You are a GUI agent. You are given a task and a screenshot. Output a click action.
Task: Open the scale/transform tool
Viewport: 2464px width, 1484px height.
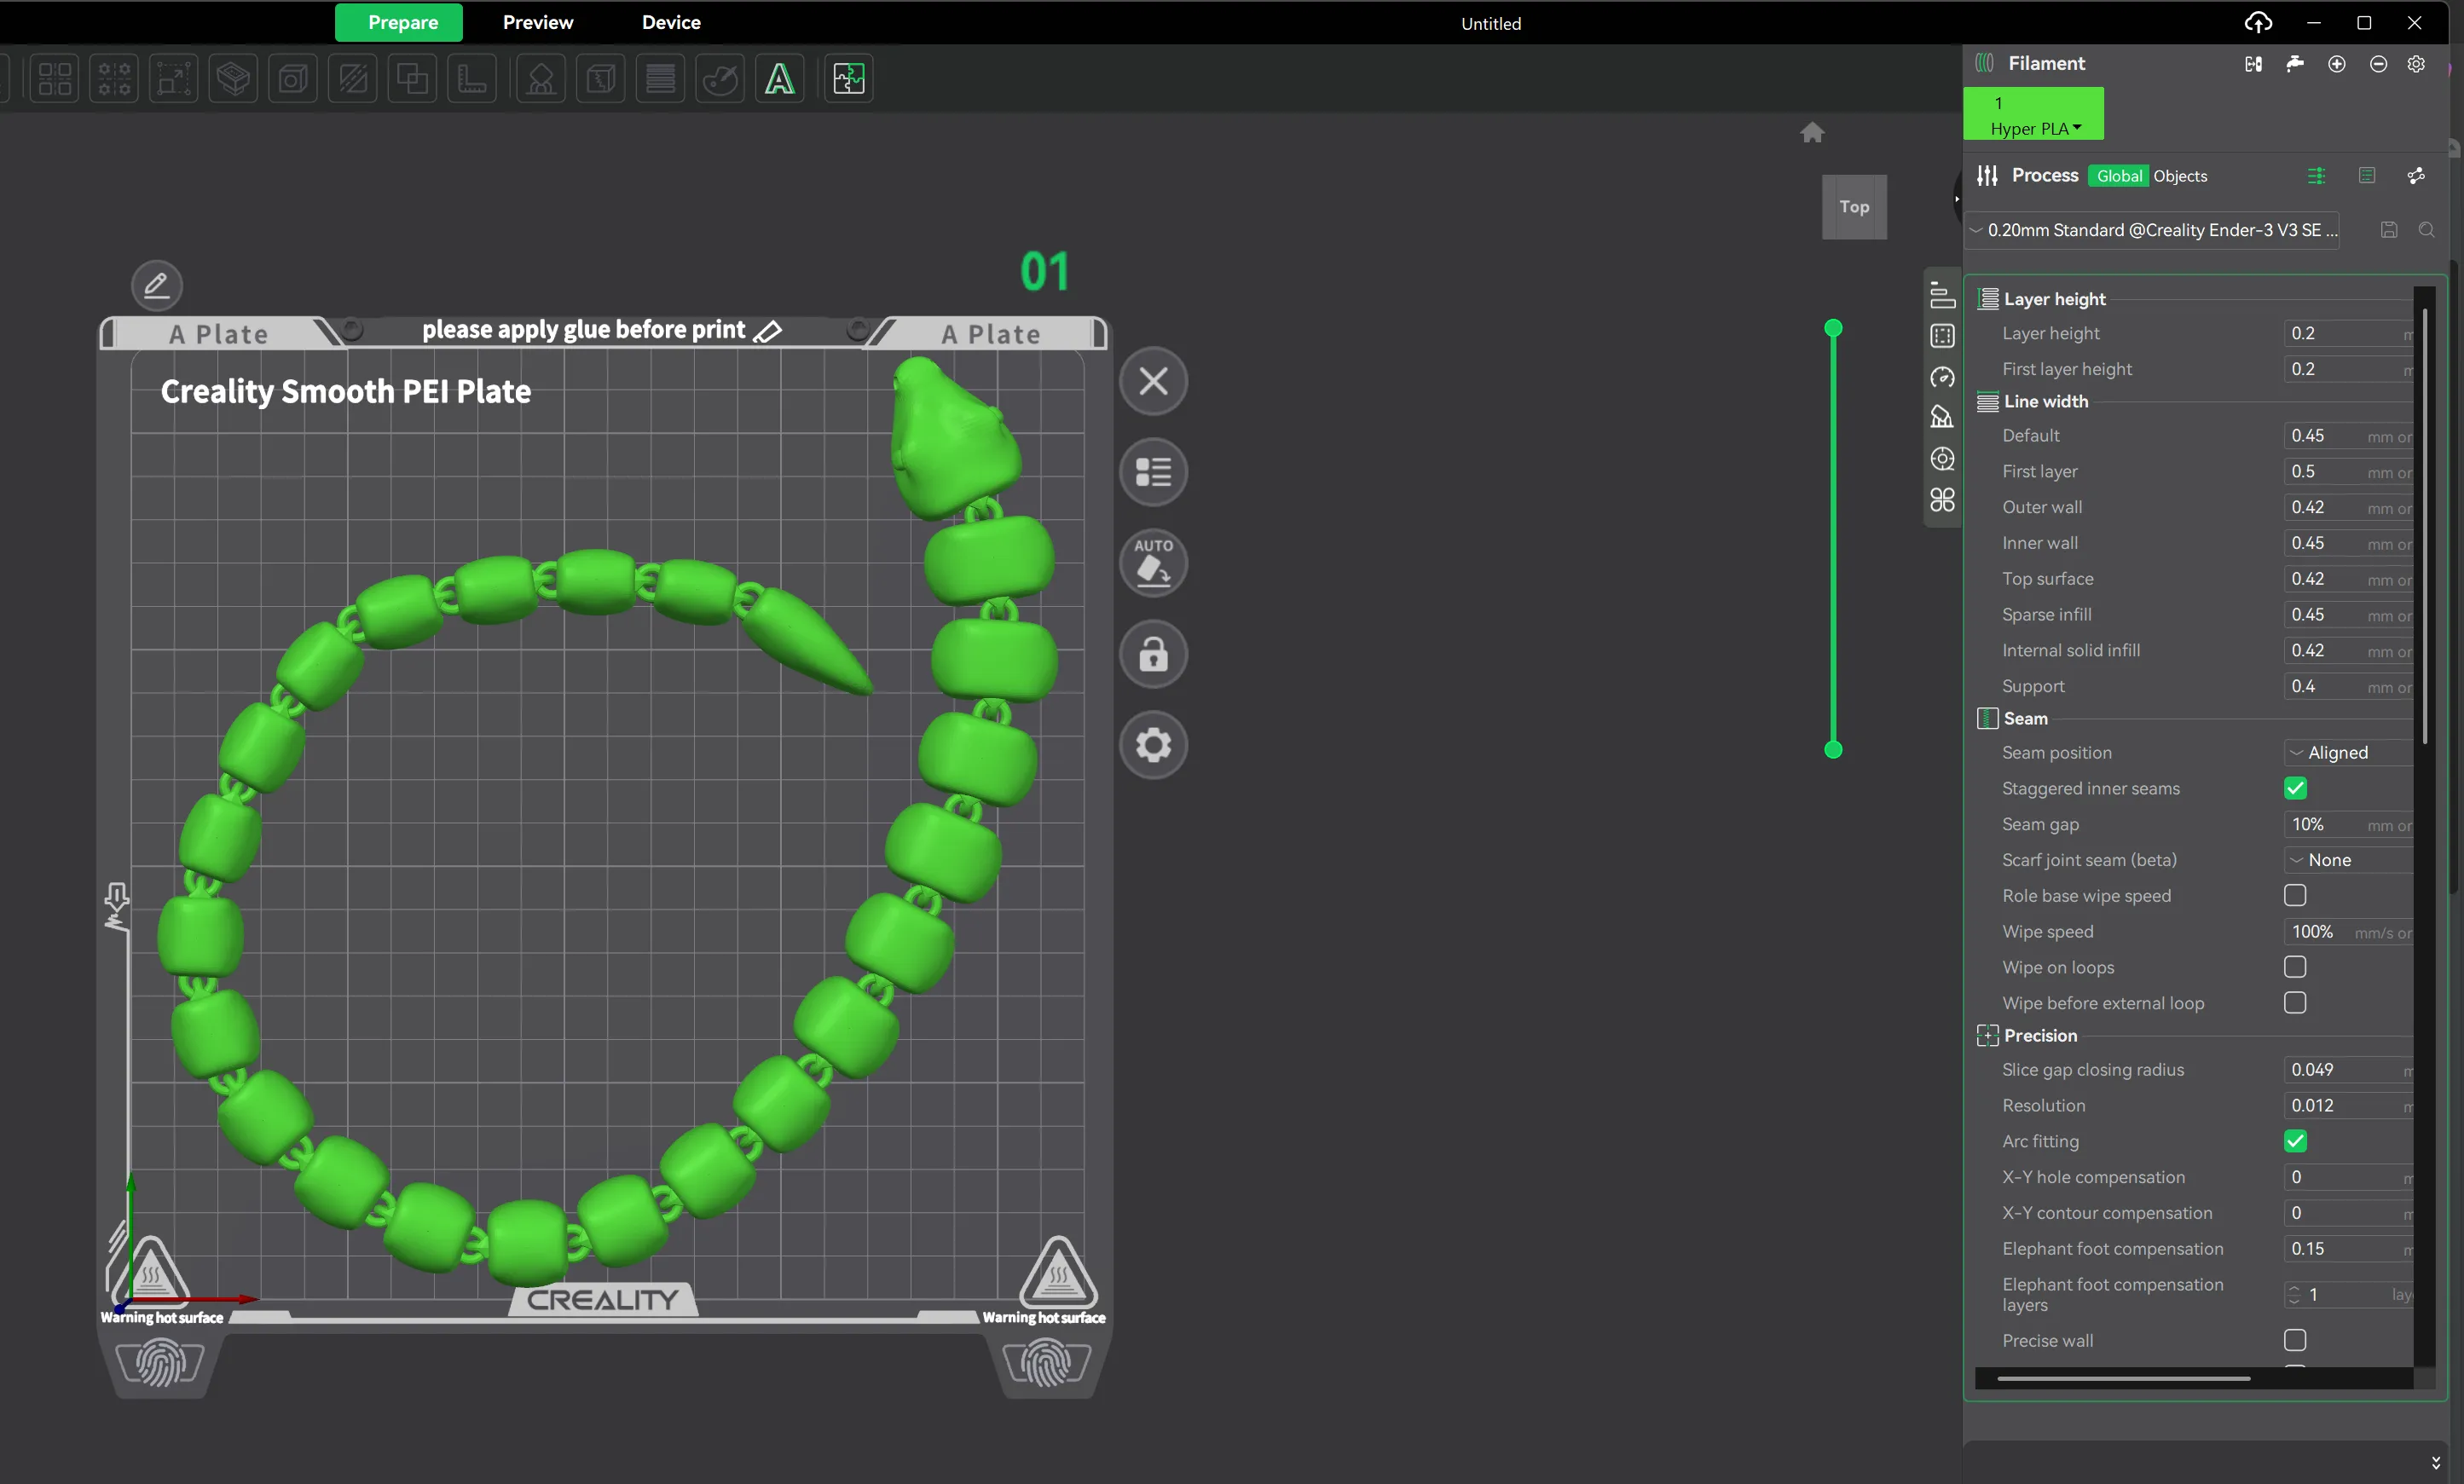click(173, 78)
